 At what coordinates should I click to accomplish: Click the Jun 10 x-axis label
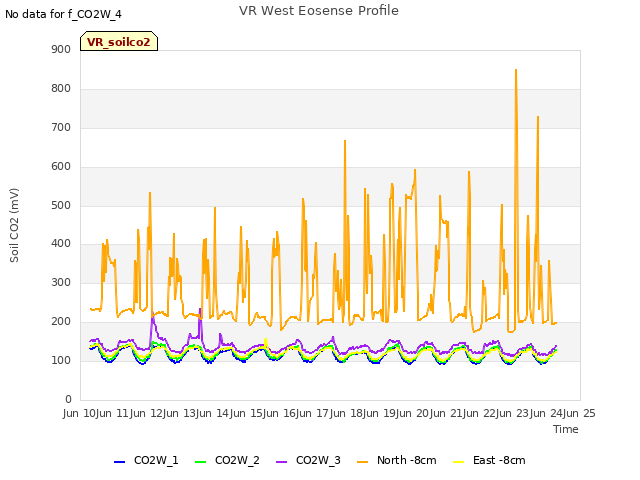[80, 413]
